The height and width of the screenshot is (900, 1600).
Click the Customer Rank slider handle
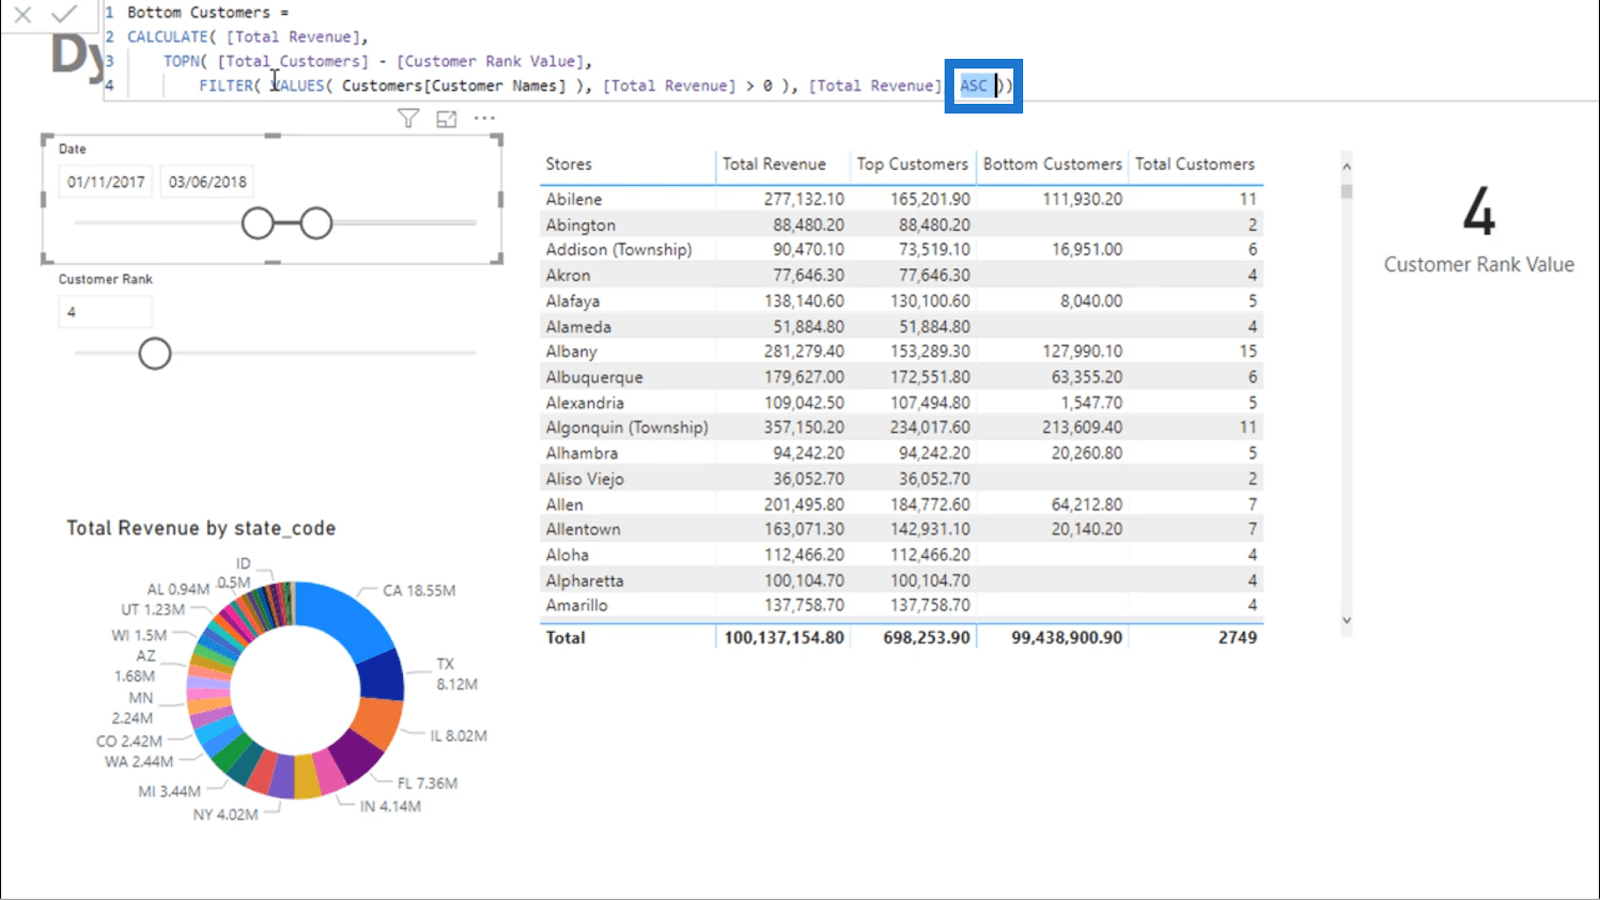coord(155,353)
